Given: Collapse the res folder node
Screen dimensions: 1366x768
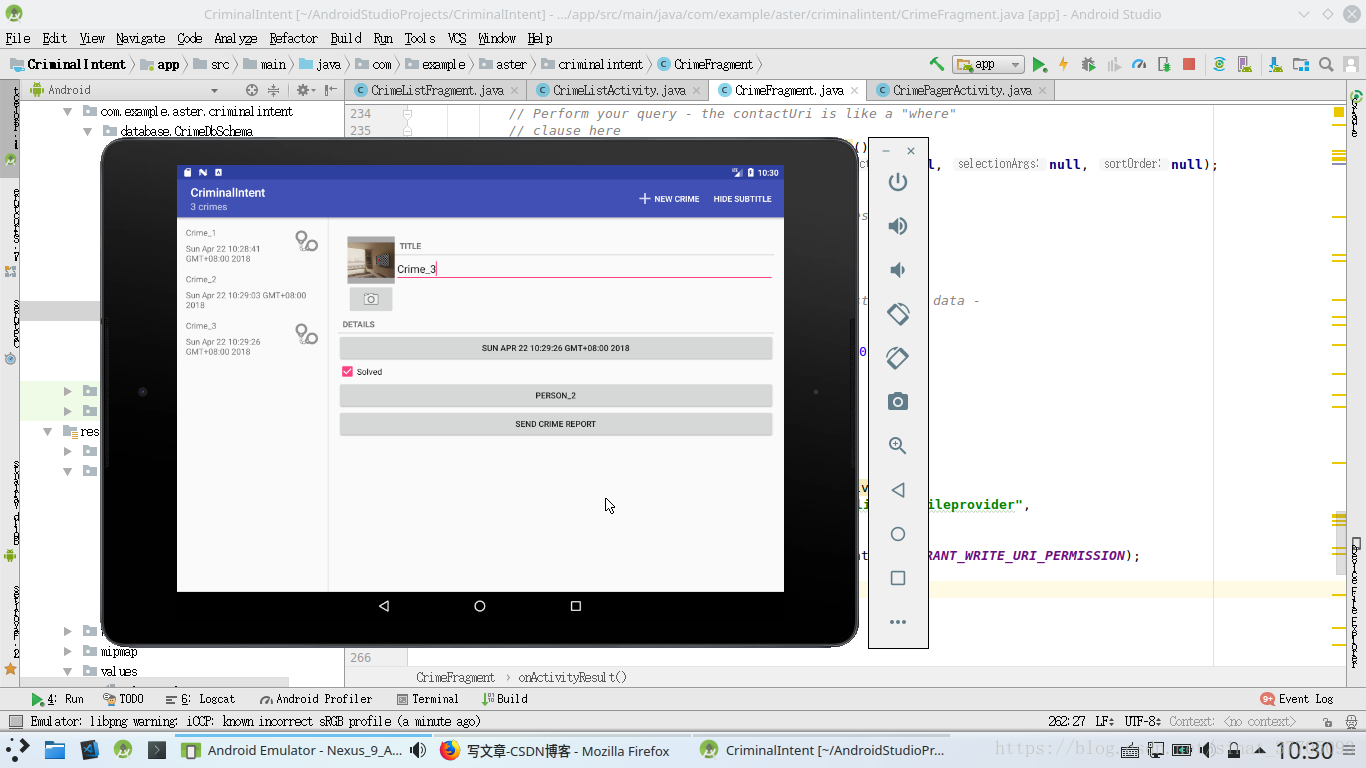Looking at the screenshot, I should click(x=48, y=432).
